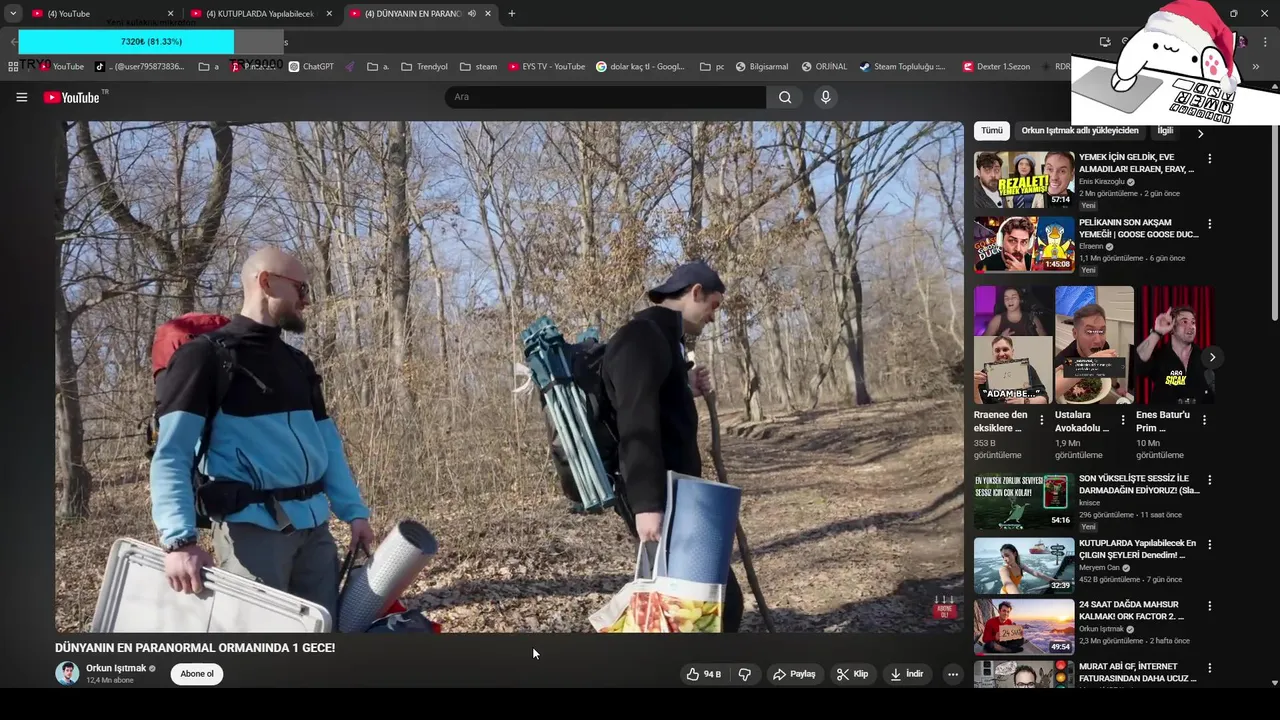1280x720 pixels.
Task: Open 24 SAAT DAĞDA MAHSUR thumbnail
Action: [1024, 626]
